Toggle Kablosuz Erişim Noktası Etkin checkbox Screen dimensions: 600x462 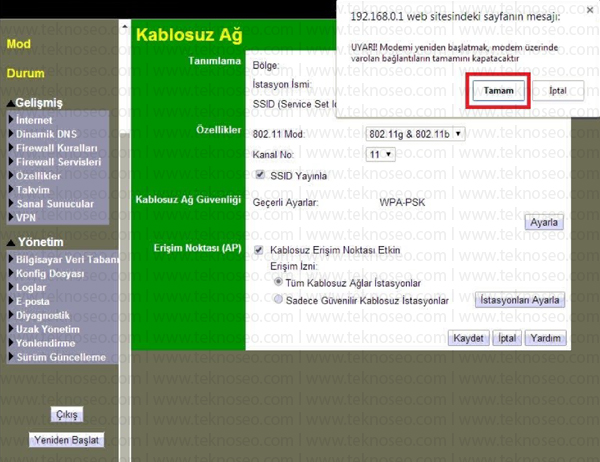click(259, 250)
